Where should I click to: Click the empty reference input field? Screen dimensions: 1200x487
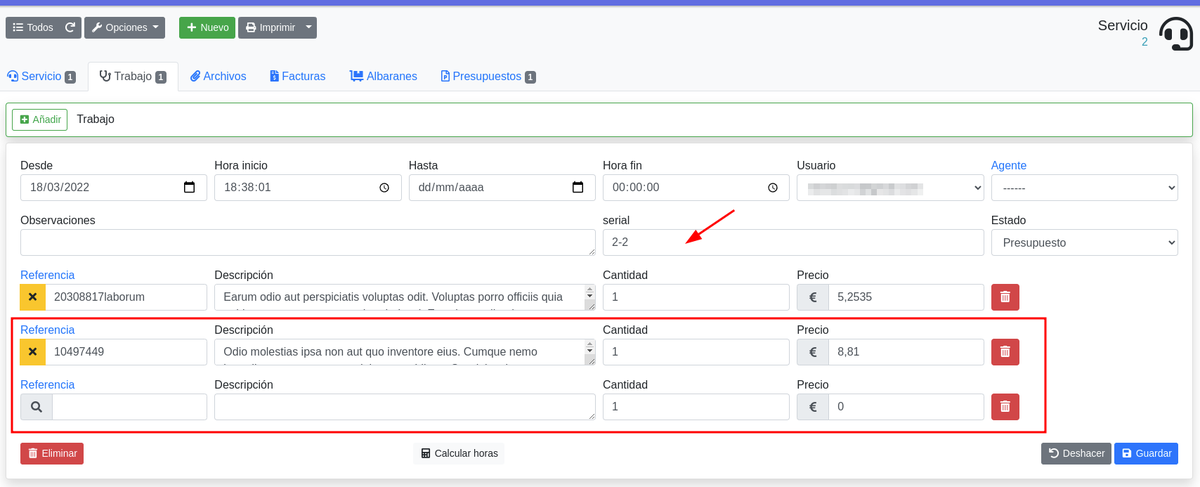point(129,407)
